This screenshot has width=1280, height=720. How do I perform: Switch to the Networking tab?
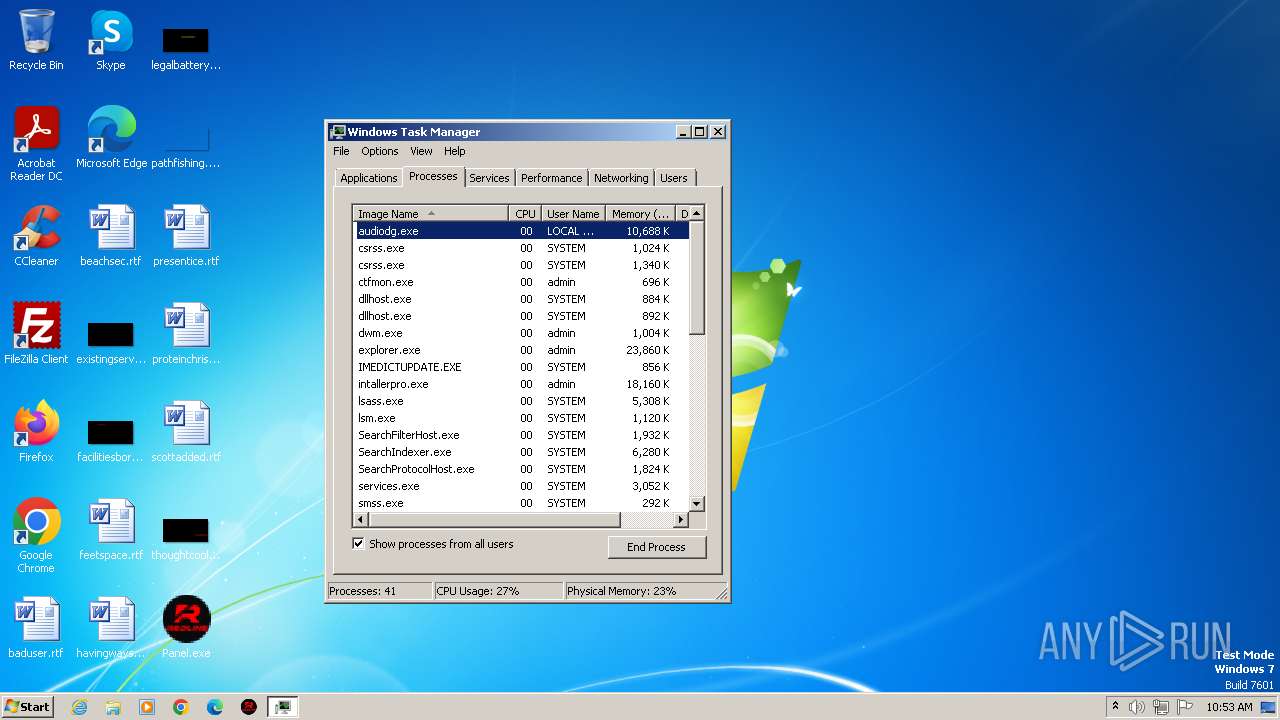coord(621,178)
